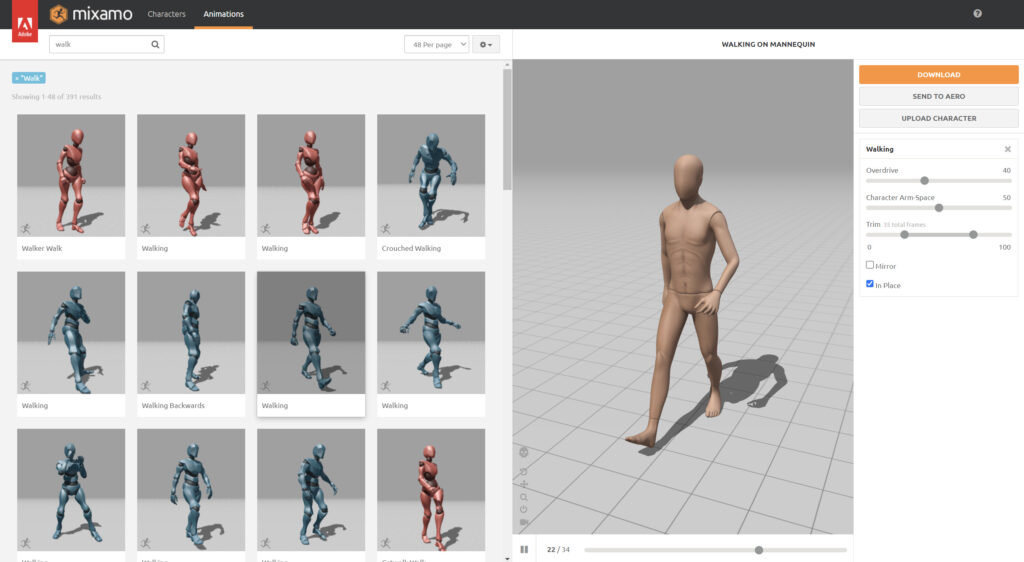This screenshot has width=1024, height=562.
Task: Click the help question mark icon
Action: [977, 14]
